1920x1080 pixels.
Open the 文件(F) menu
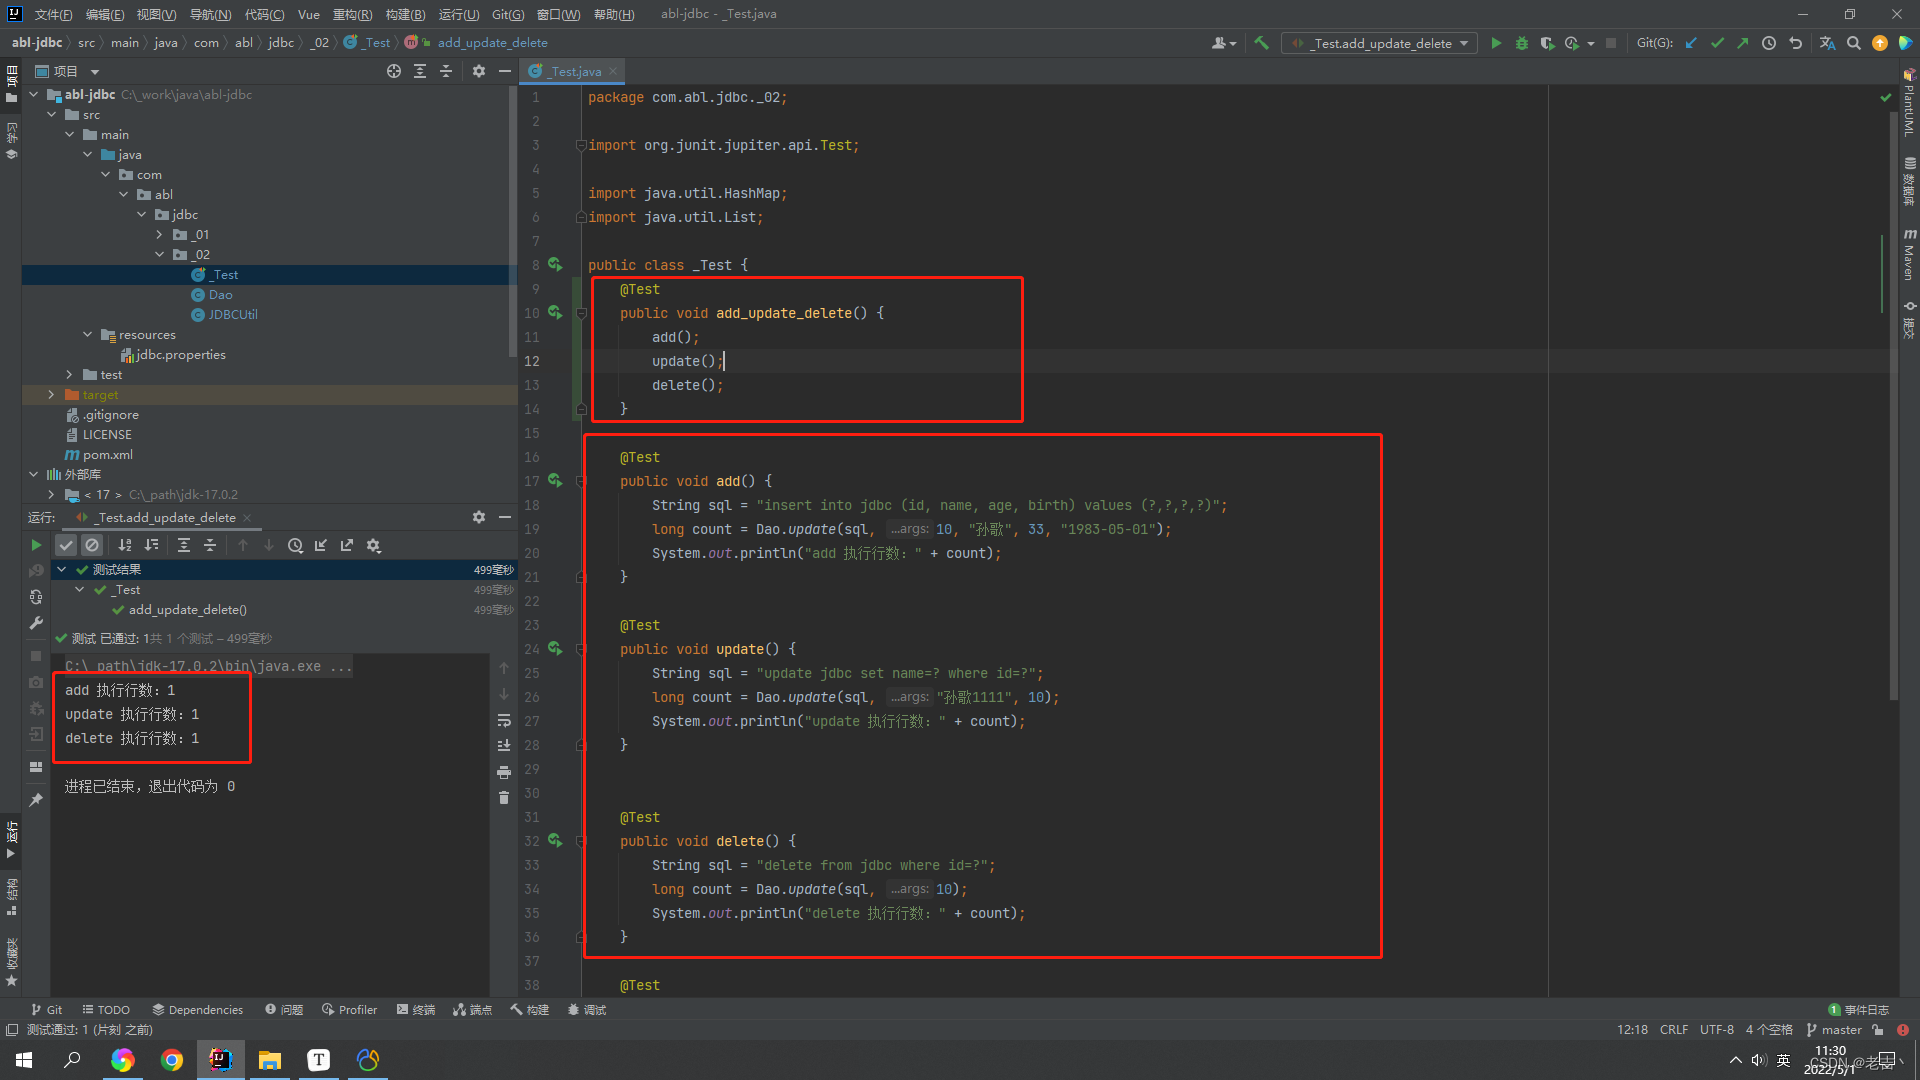point(52,14)
